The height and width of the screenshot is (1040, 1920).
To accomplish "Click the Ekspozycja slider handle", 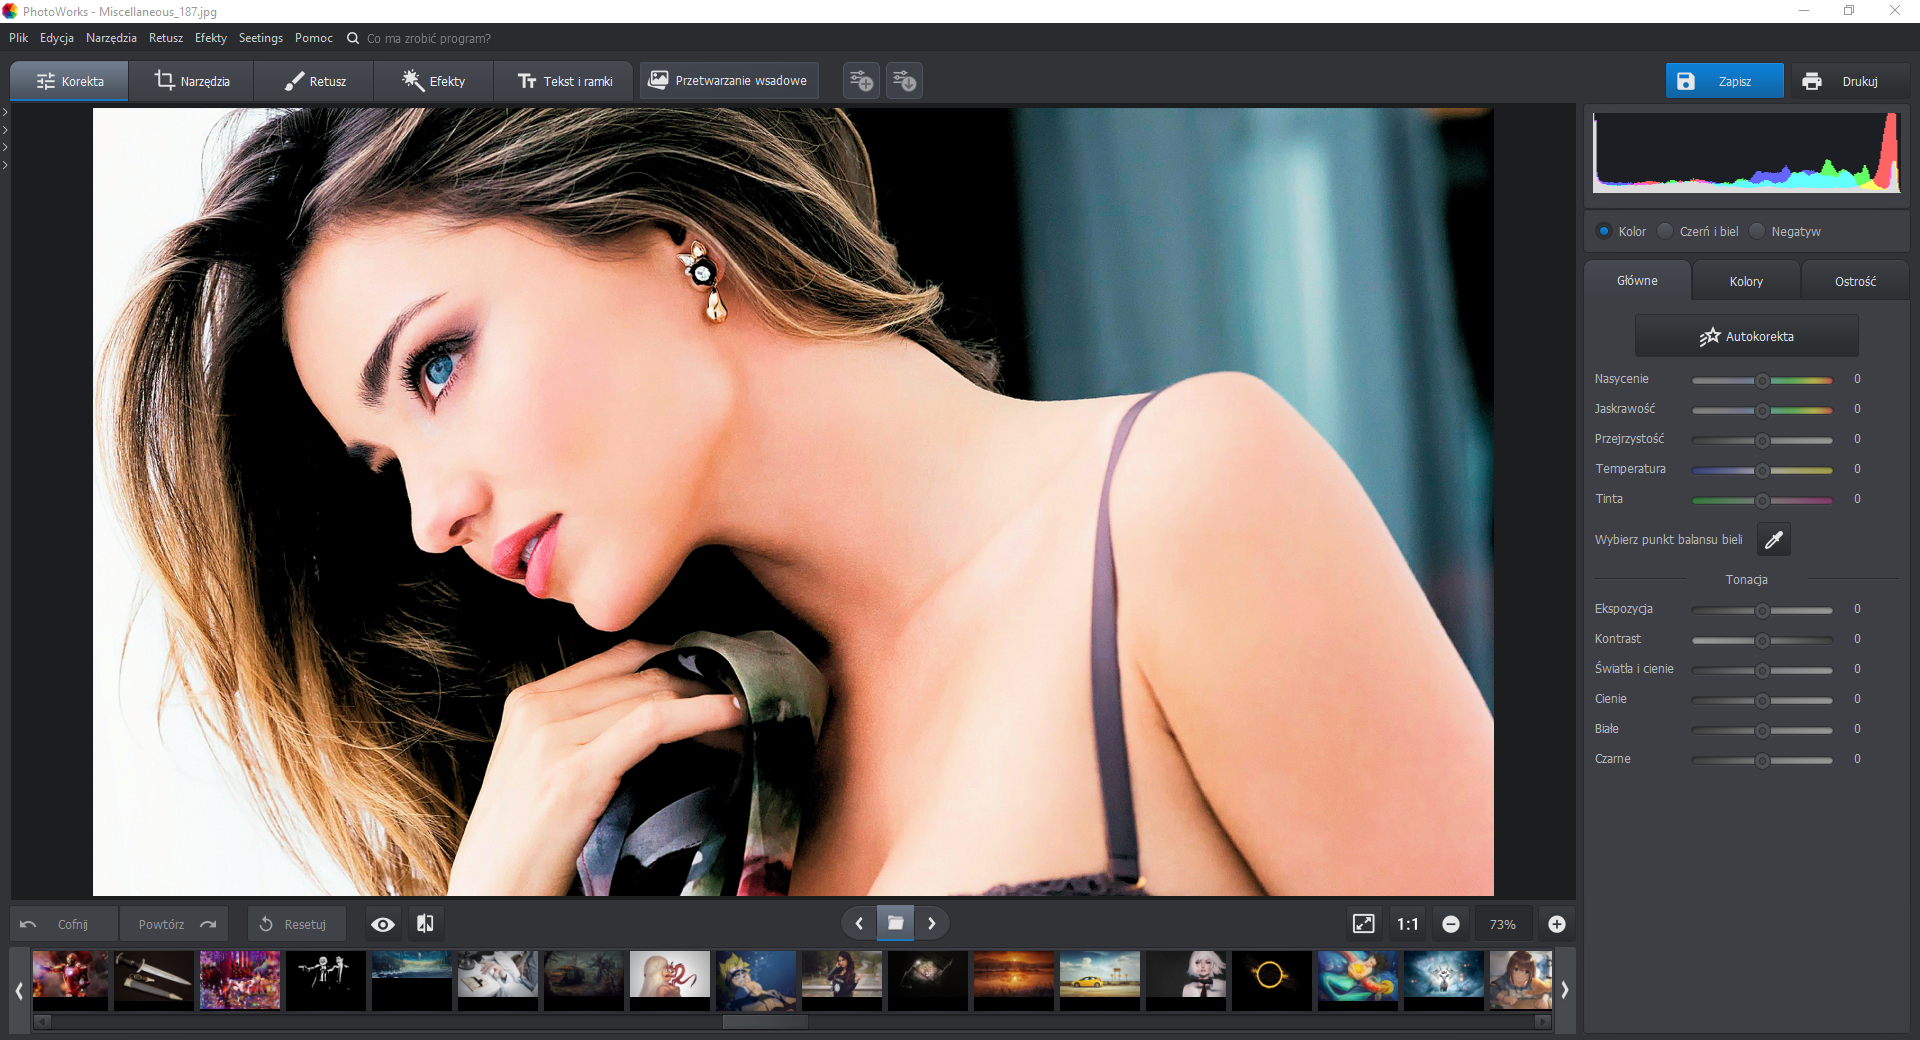I will point(1762,610).
